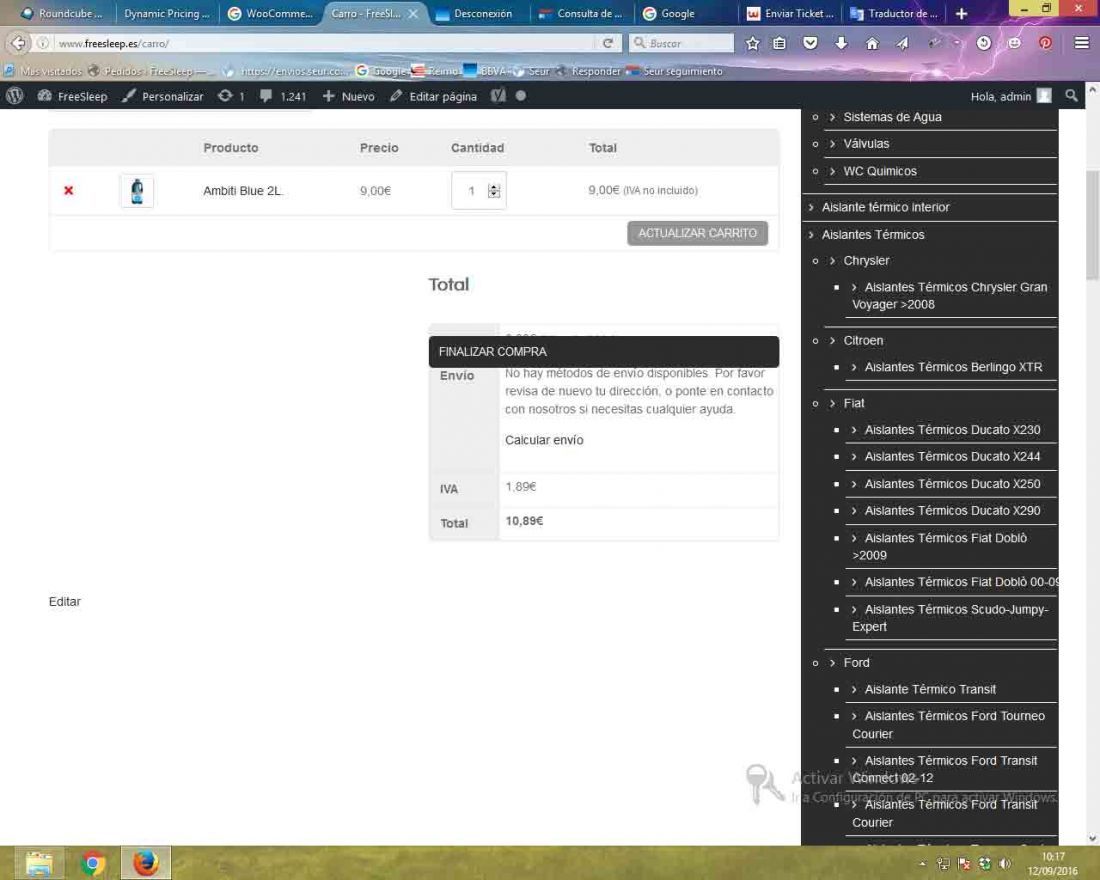Screen dimensions: 1100x880
Task: Click the volume speaker tray icon
Action: pos(1005,864)
